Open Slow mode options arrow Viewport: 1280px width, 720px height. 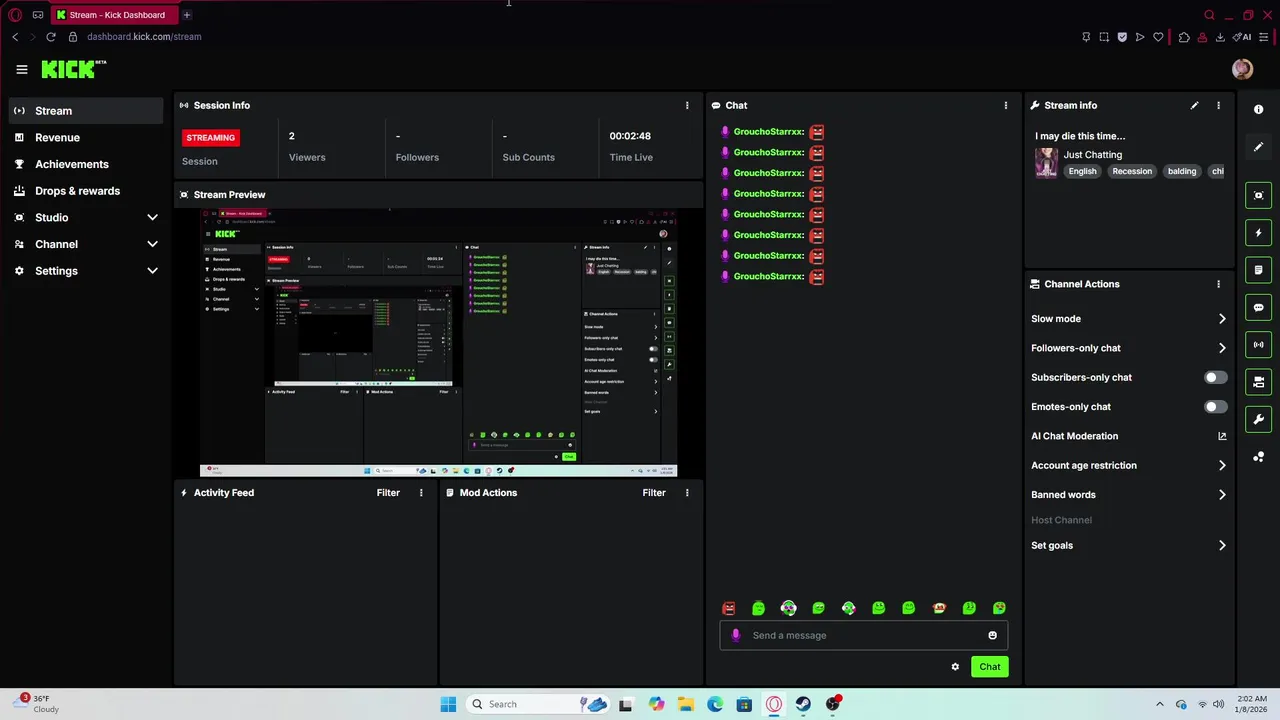(x=1222, y=319)
